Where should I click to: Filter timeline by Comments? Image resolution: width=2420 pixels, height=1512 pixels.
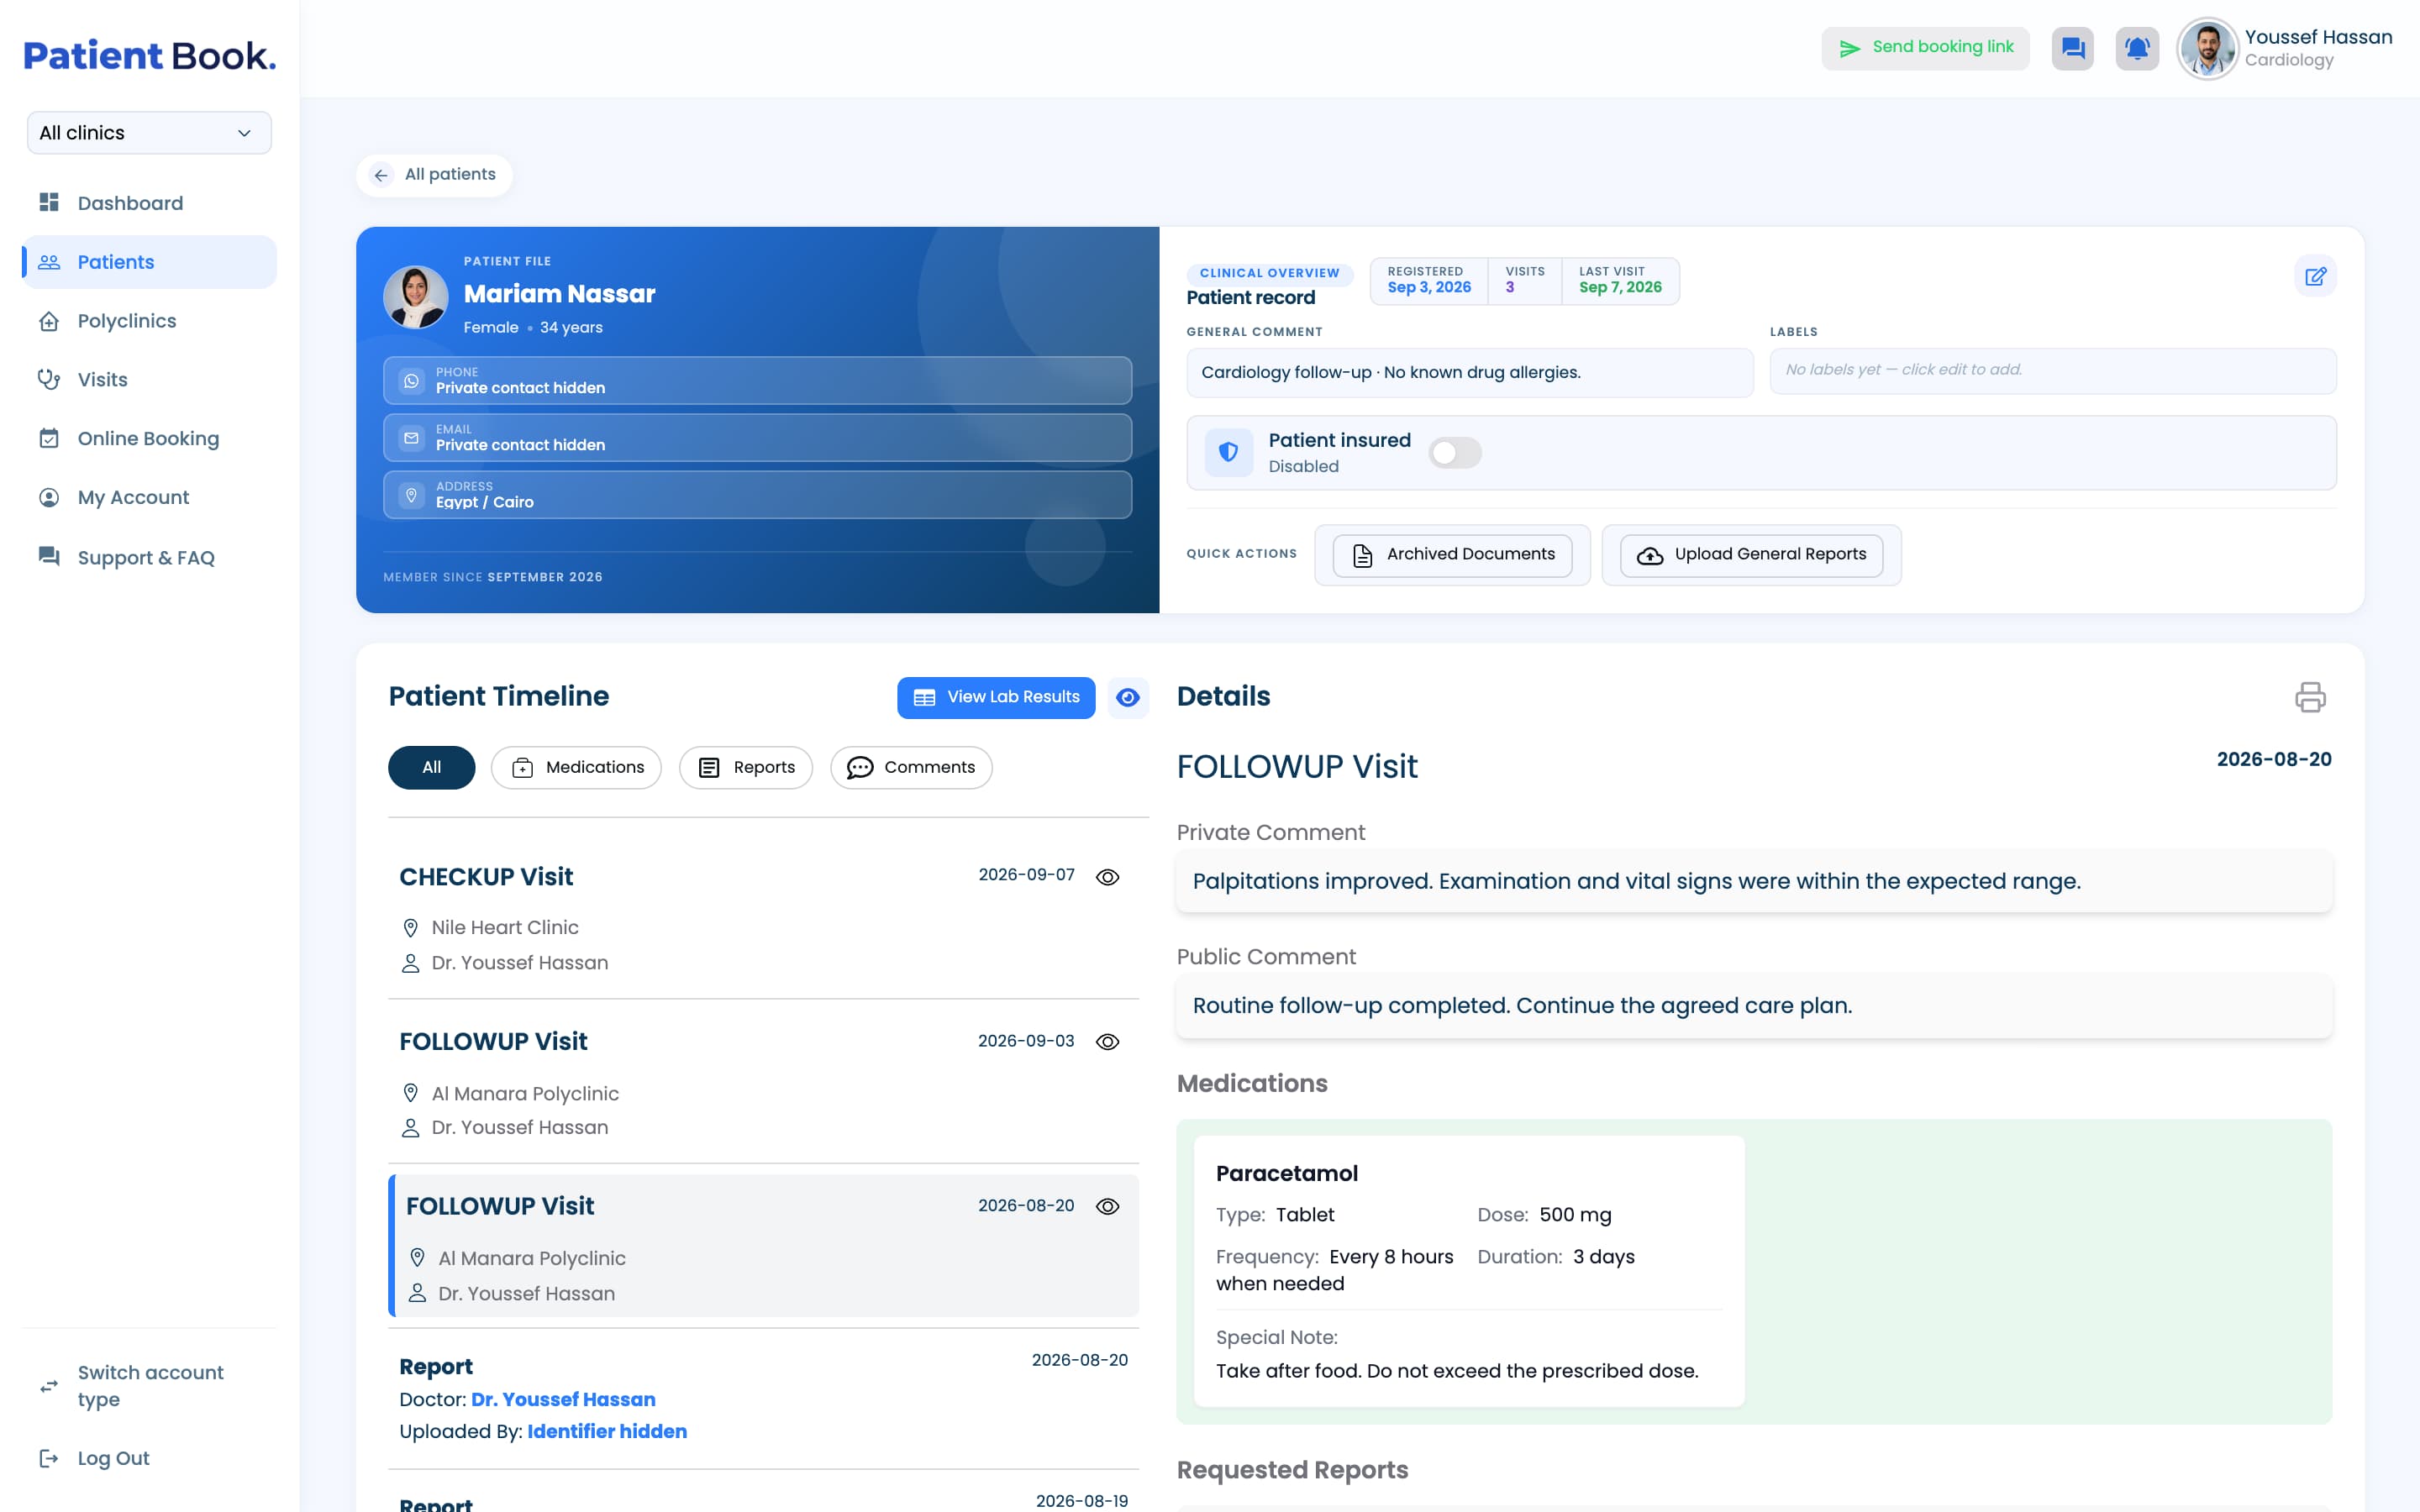911,768
